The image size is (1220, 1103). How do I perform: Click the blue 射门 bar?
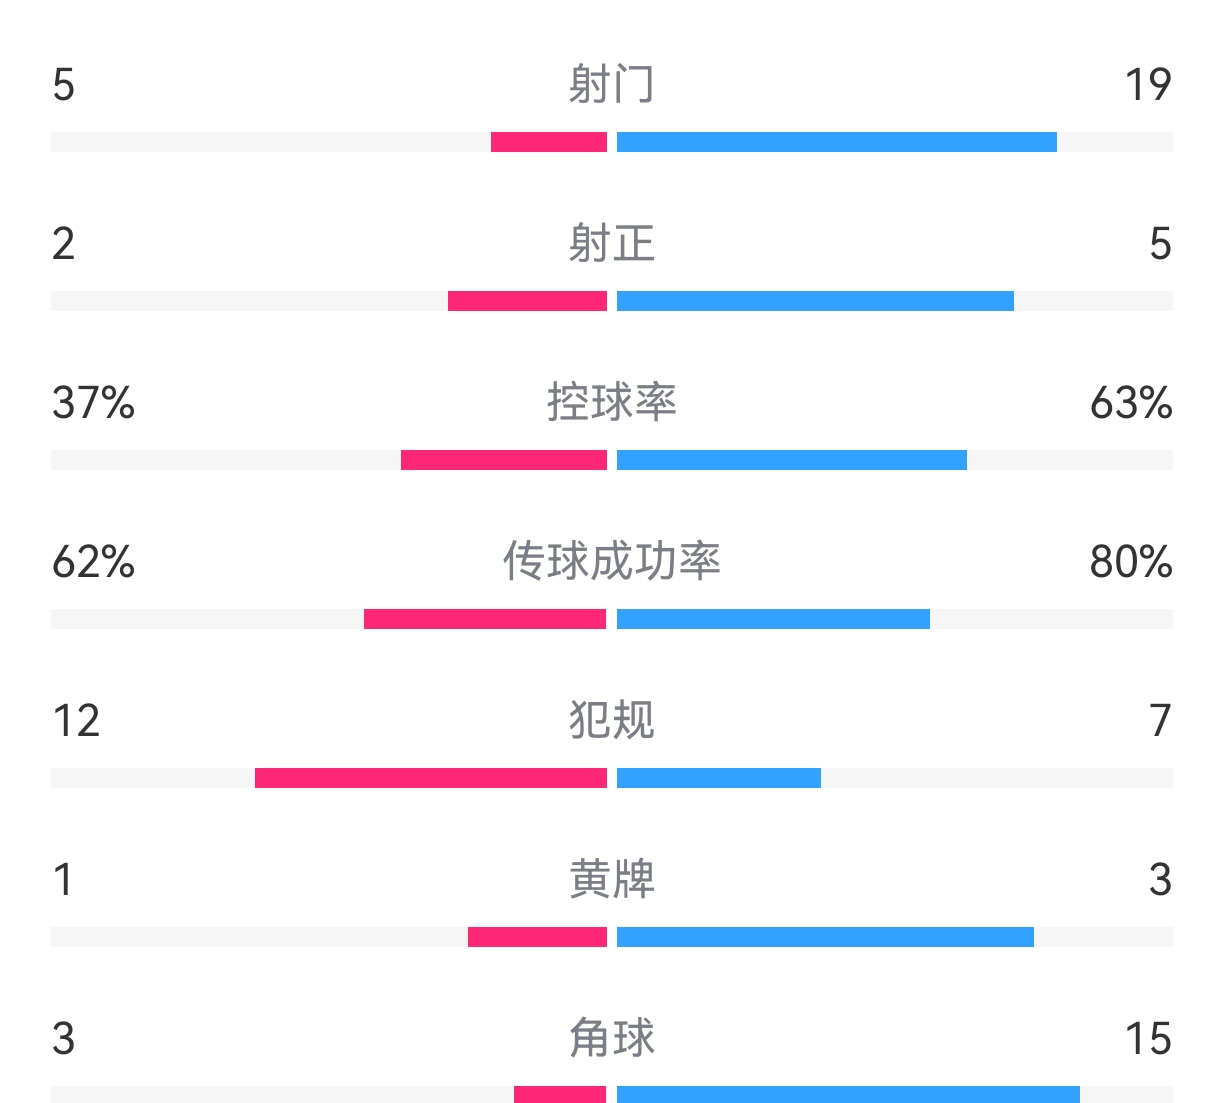click(836, 142)
